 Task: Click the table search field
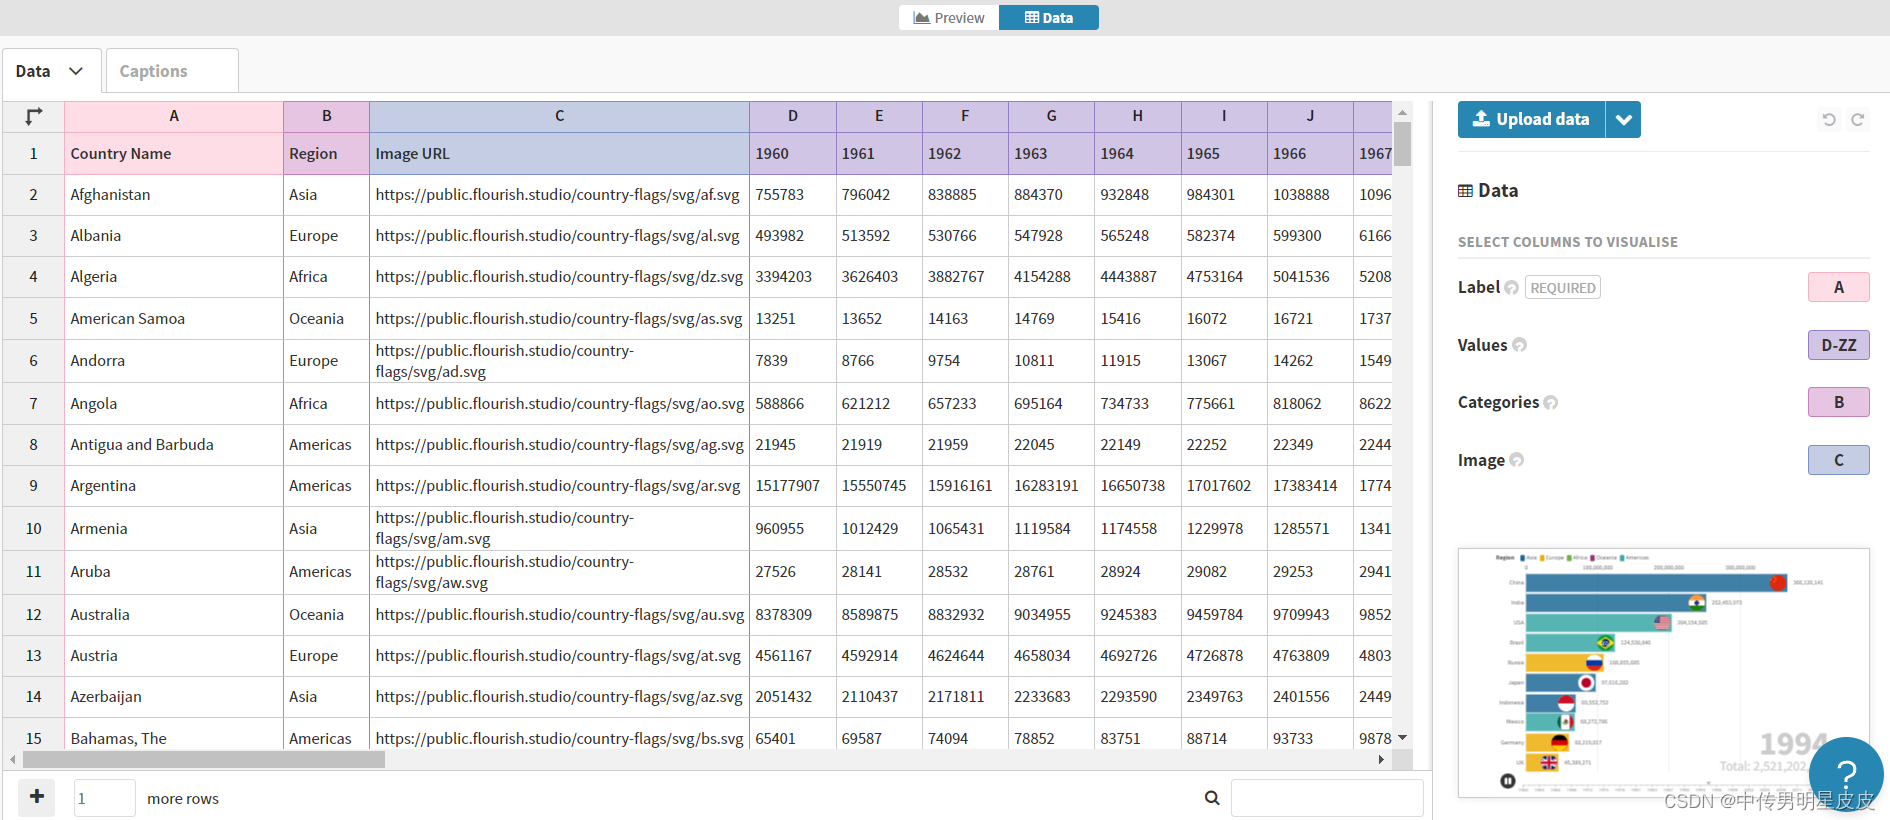[x=1327, y=798]
